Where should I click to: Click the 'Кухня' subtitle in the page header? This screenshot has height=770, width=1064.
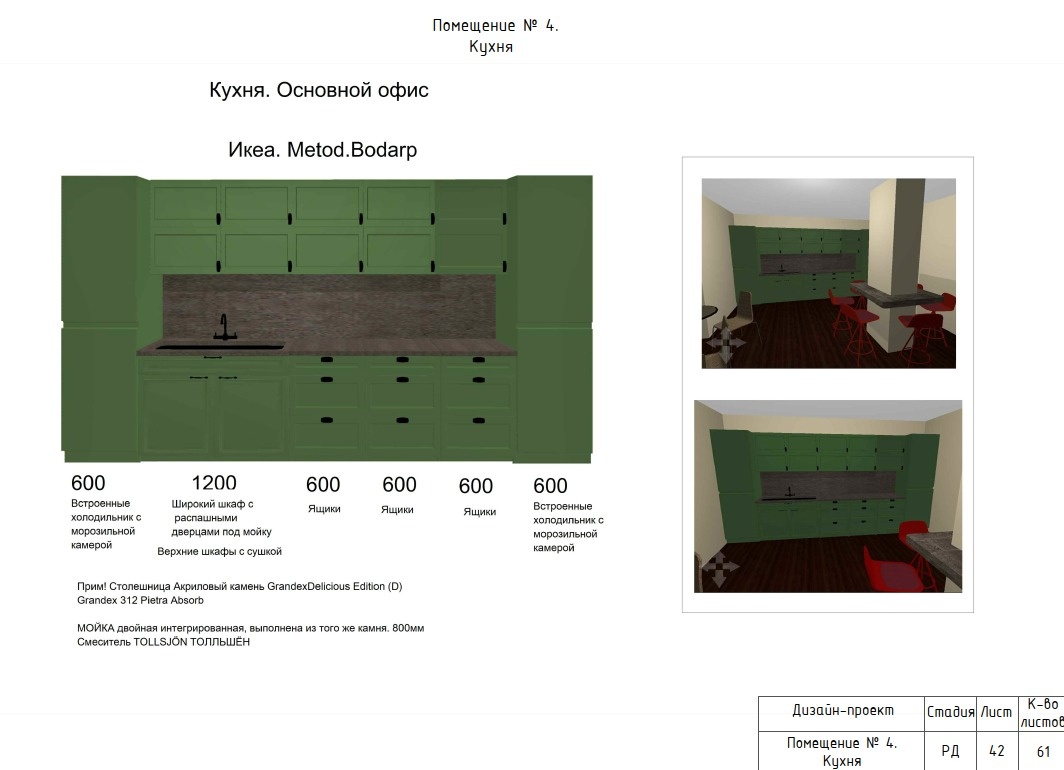[491, 47]
